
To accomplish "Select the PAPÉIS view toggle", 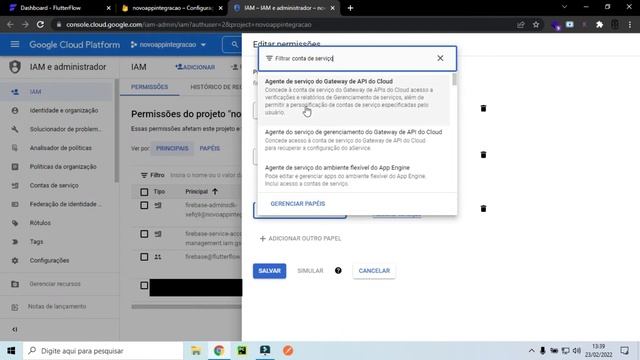I will pos(209,148).
